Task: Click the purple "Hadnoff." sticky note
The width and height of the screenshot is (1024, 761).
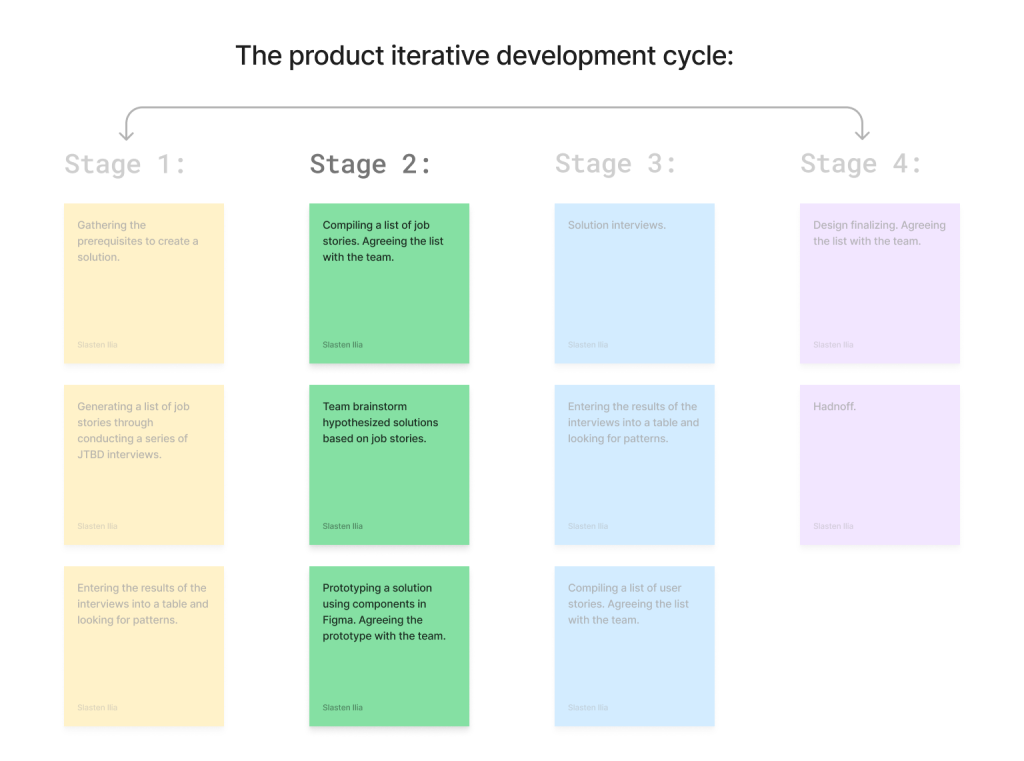Action: coord(880,465)
